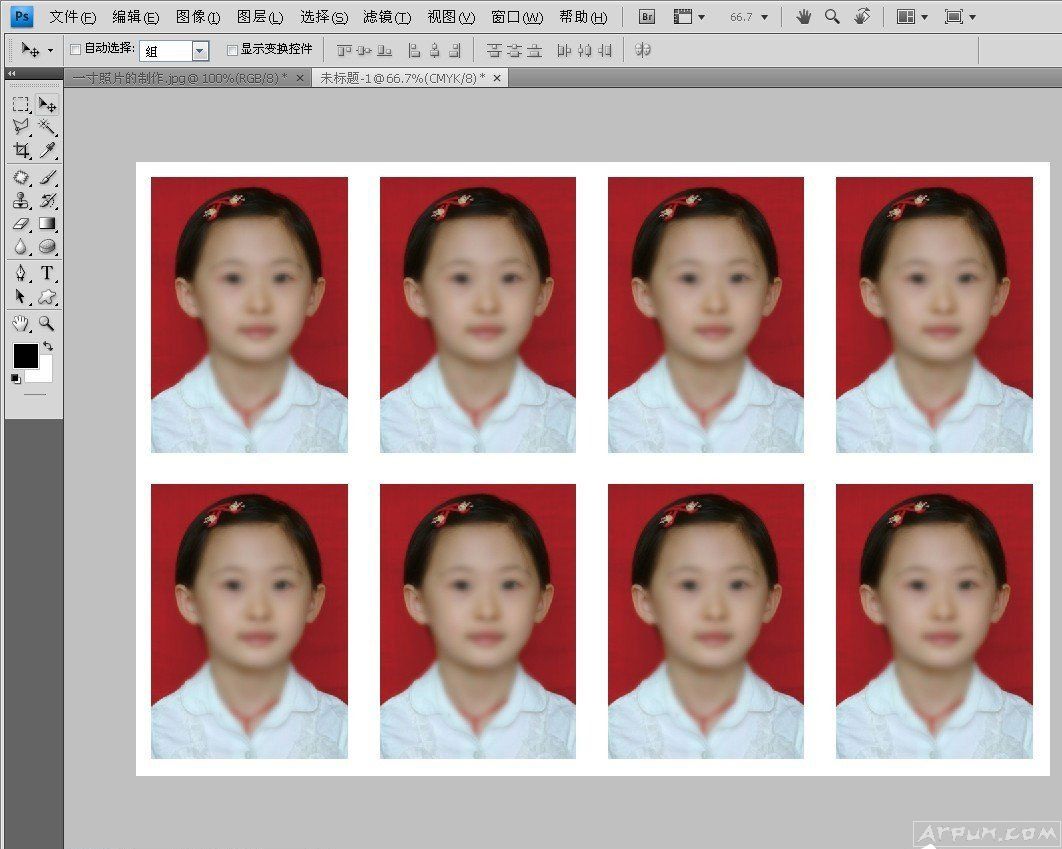The image size is (1062, 849).
Task: Select the Gradient tool
Action: [47, 224]
